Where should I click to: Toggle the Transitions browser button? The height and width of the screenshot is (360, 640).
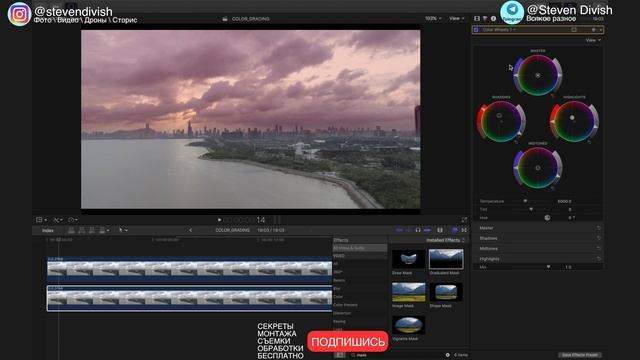click(x=464, y=230)
